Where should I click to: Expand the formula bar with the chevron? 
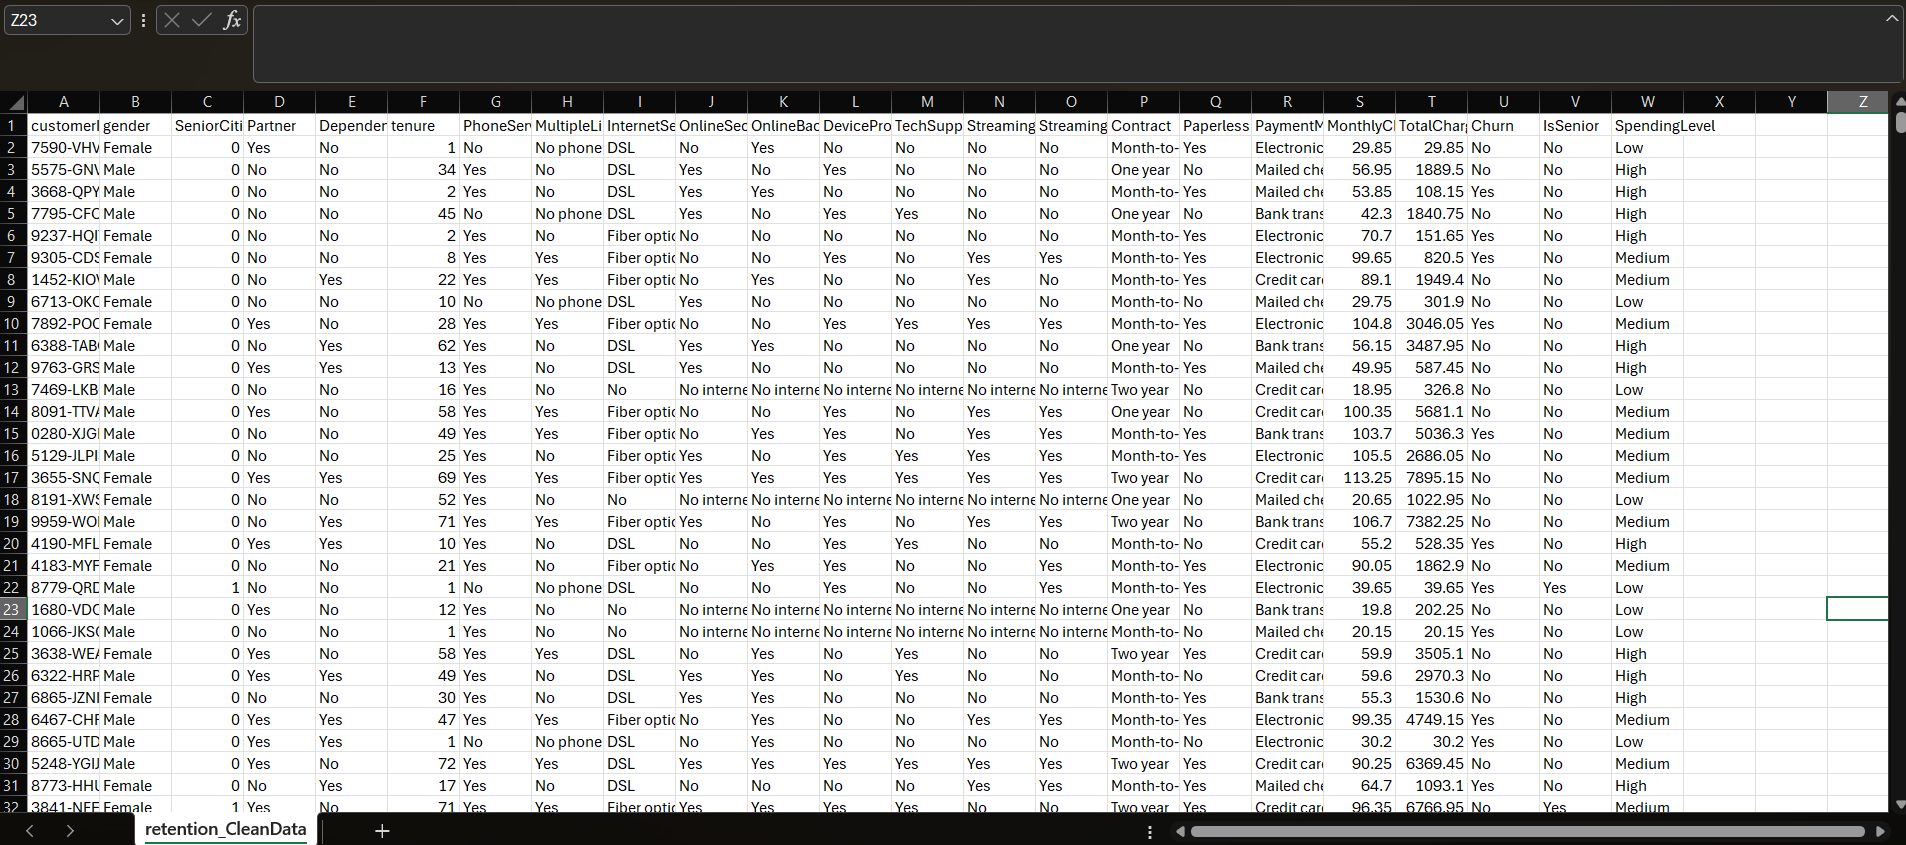tap(1892, 18)
